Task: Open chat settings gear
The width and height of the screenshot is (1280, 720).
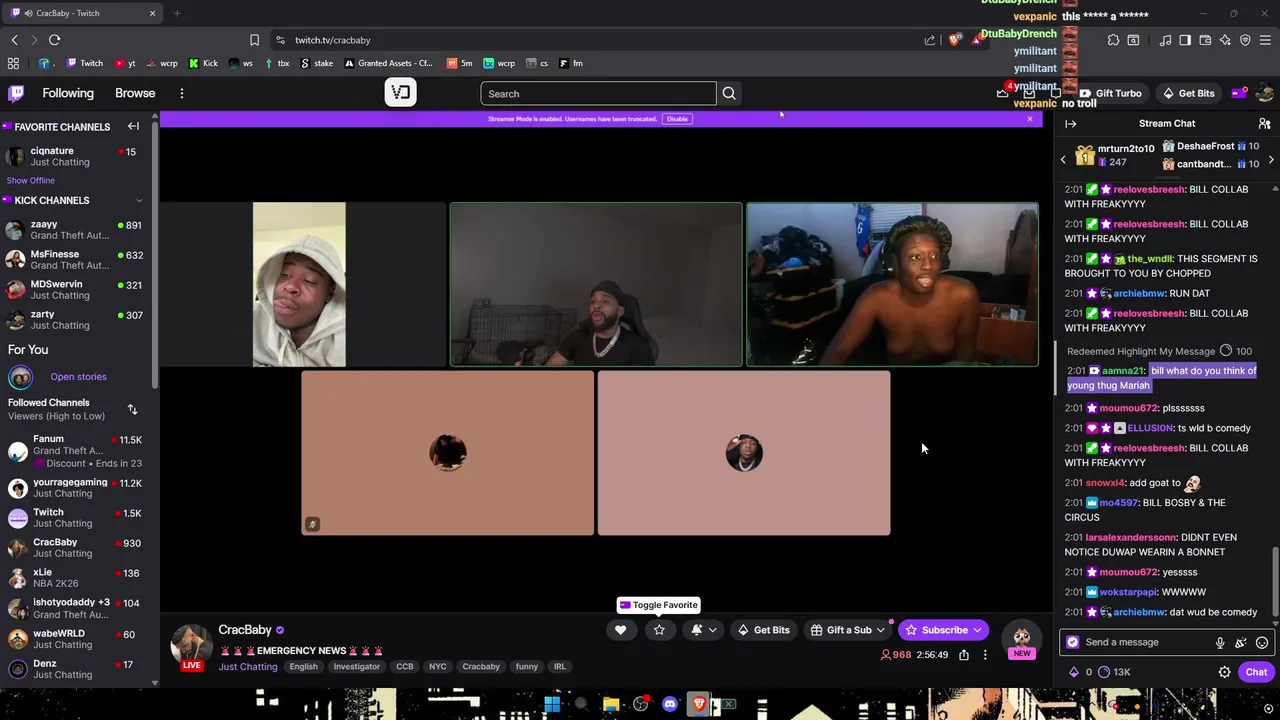Action: (1224, 672)
